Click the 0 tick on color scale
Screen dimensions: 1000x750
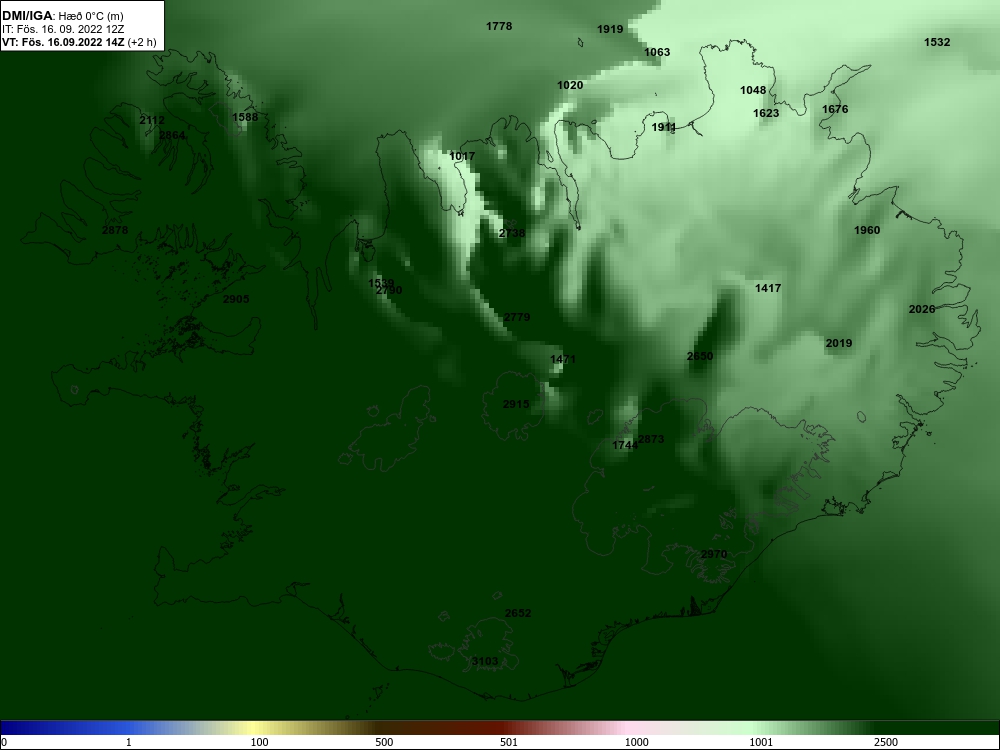tap(4, 742)
